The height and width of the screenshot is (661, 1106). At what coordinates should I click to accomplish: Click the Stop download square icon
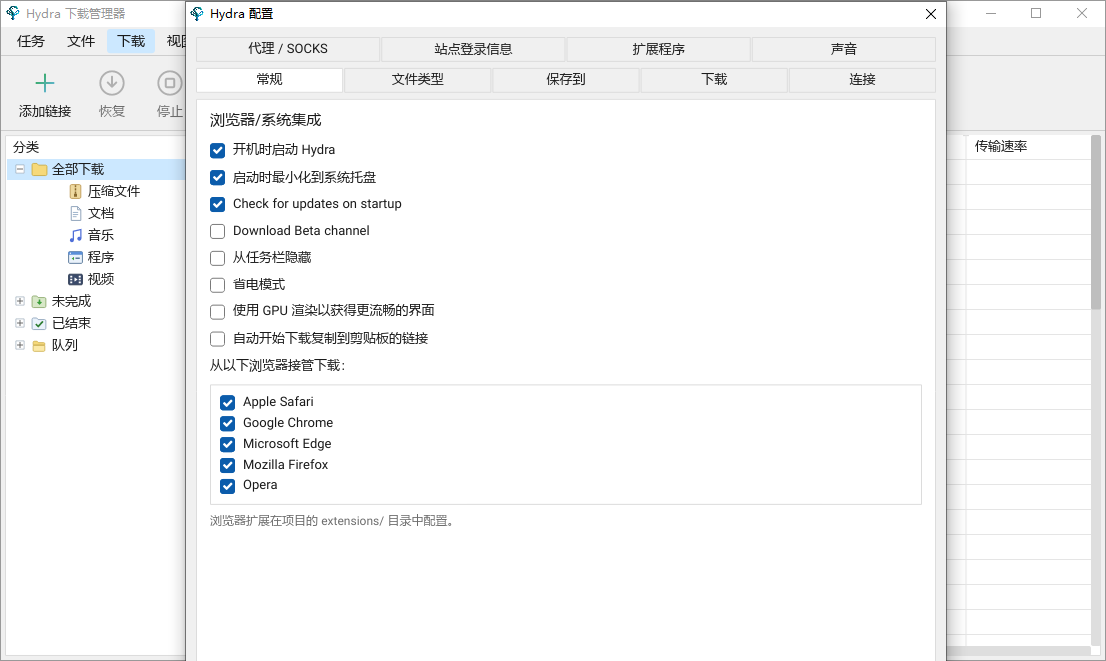coord(169,83)
